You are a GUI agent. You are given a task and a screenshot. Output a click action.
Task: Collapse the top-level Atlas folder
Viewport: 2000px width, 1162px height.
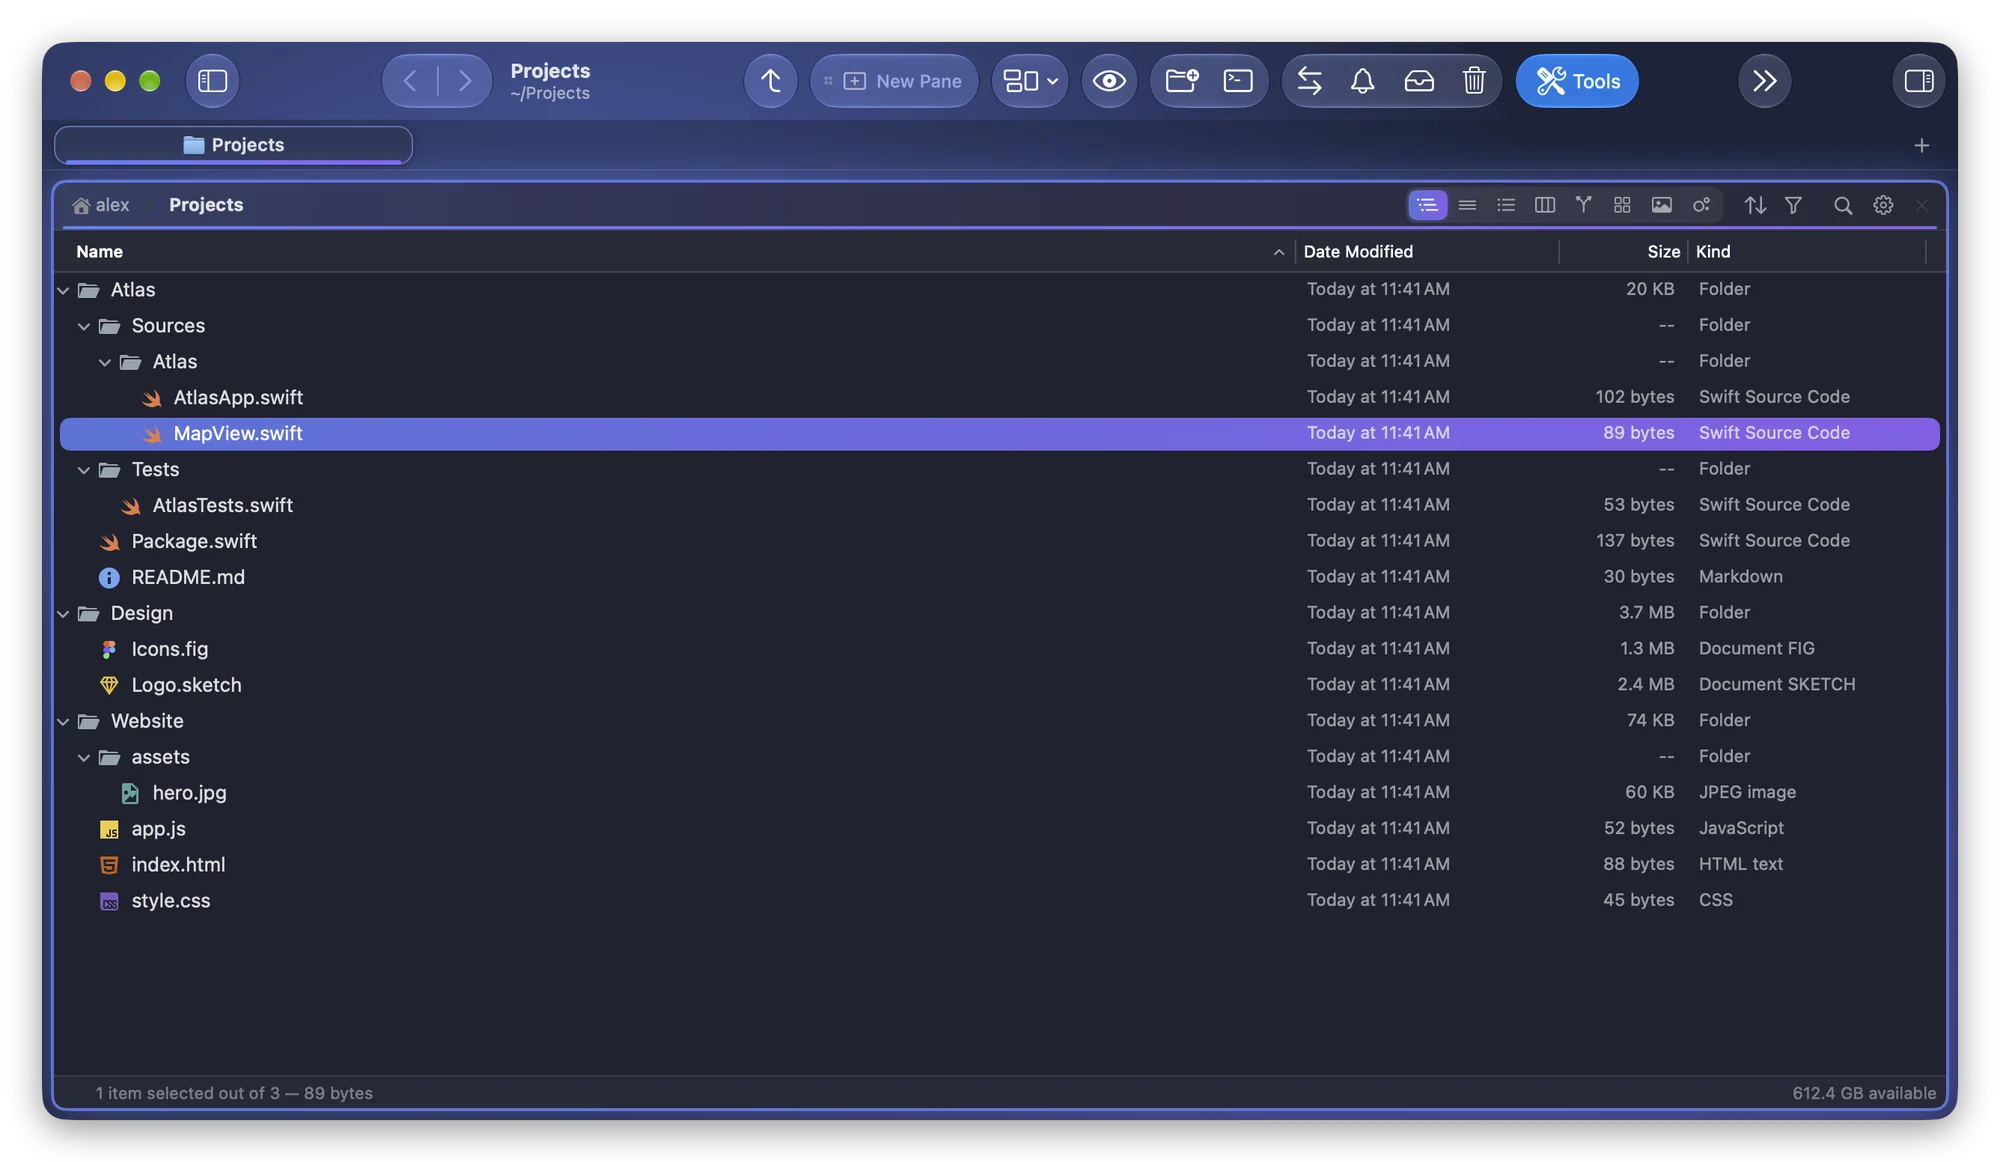tap(63, 290)
